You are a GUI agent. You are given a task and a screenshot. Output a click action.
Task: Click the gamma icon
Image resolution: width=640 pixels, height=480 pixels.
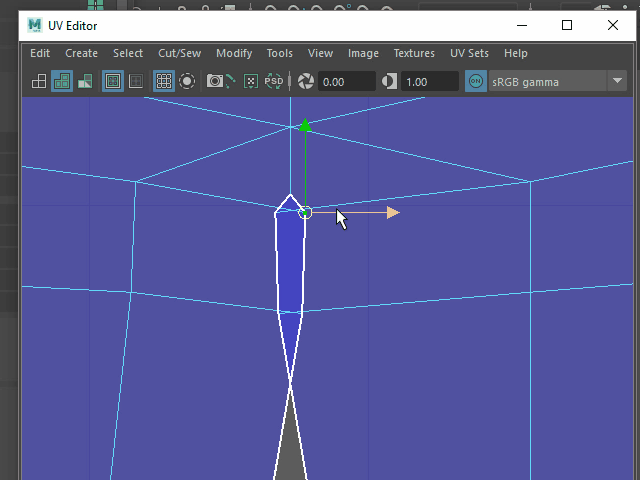tap(389, 82)
